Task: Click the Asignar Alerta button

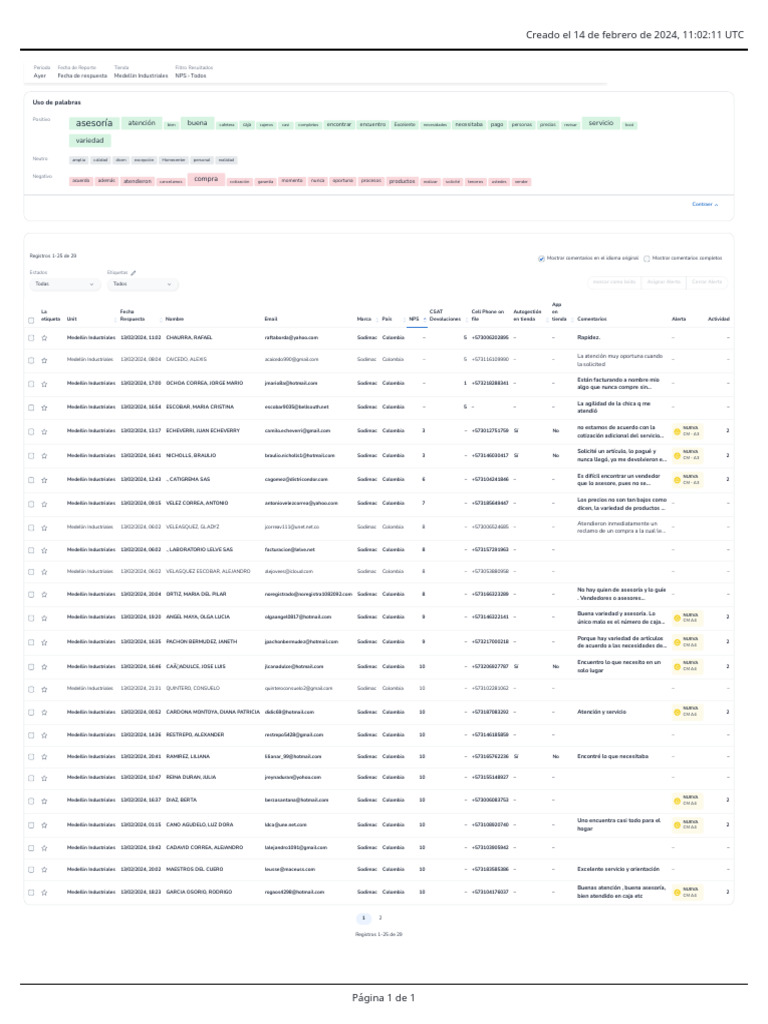Action: 664,282
